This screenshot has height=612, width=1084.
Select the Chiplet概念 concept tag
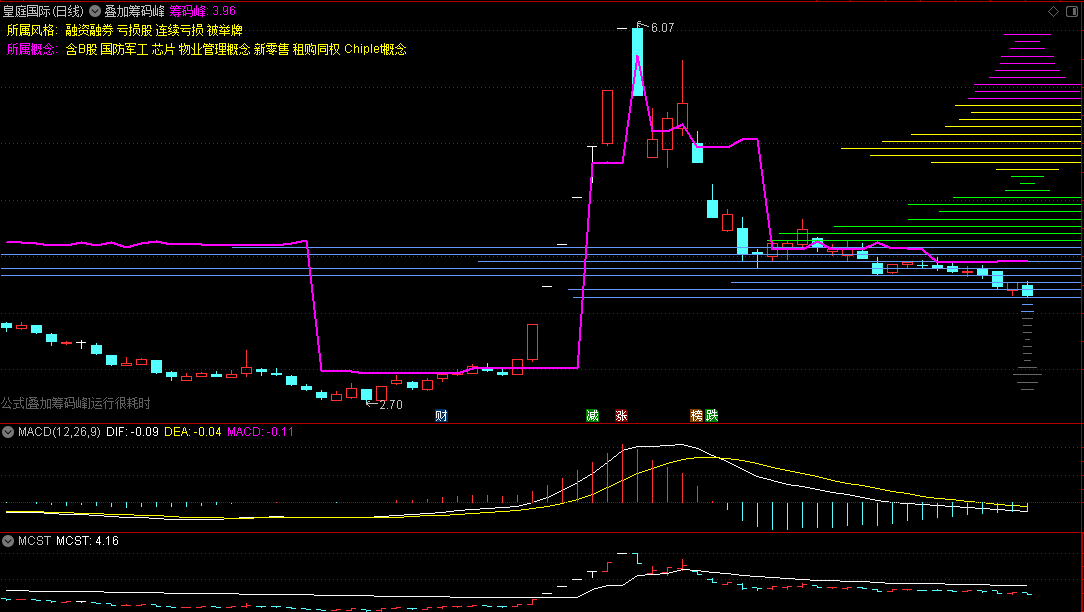[x=375, y=49]
